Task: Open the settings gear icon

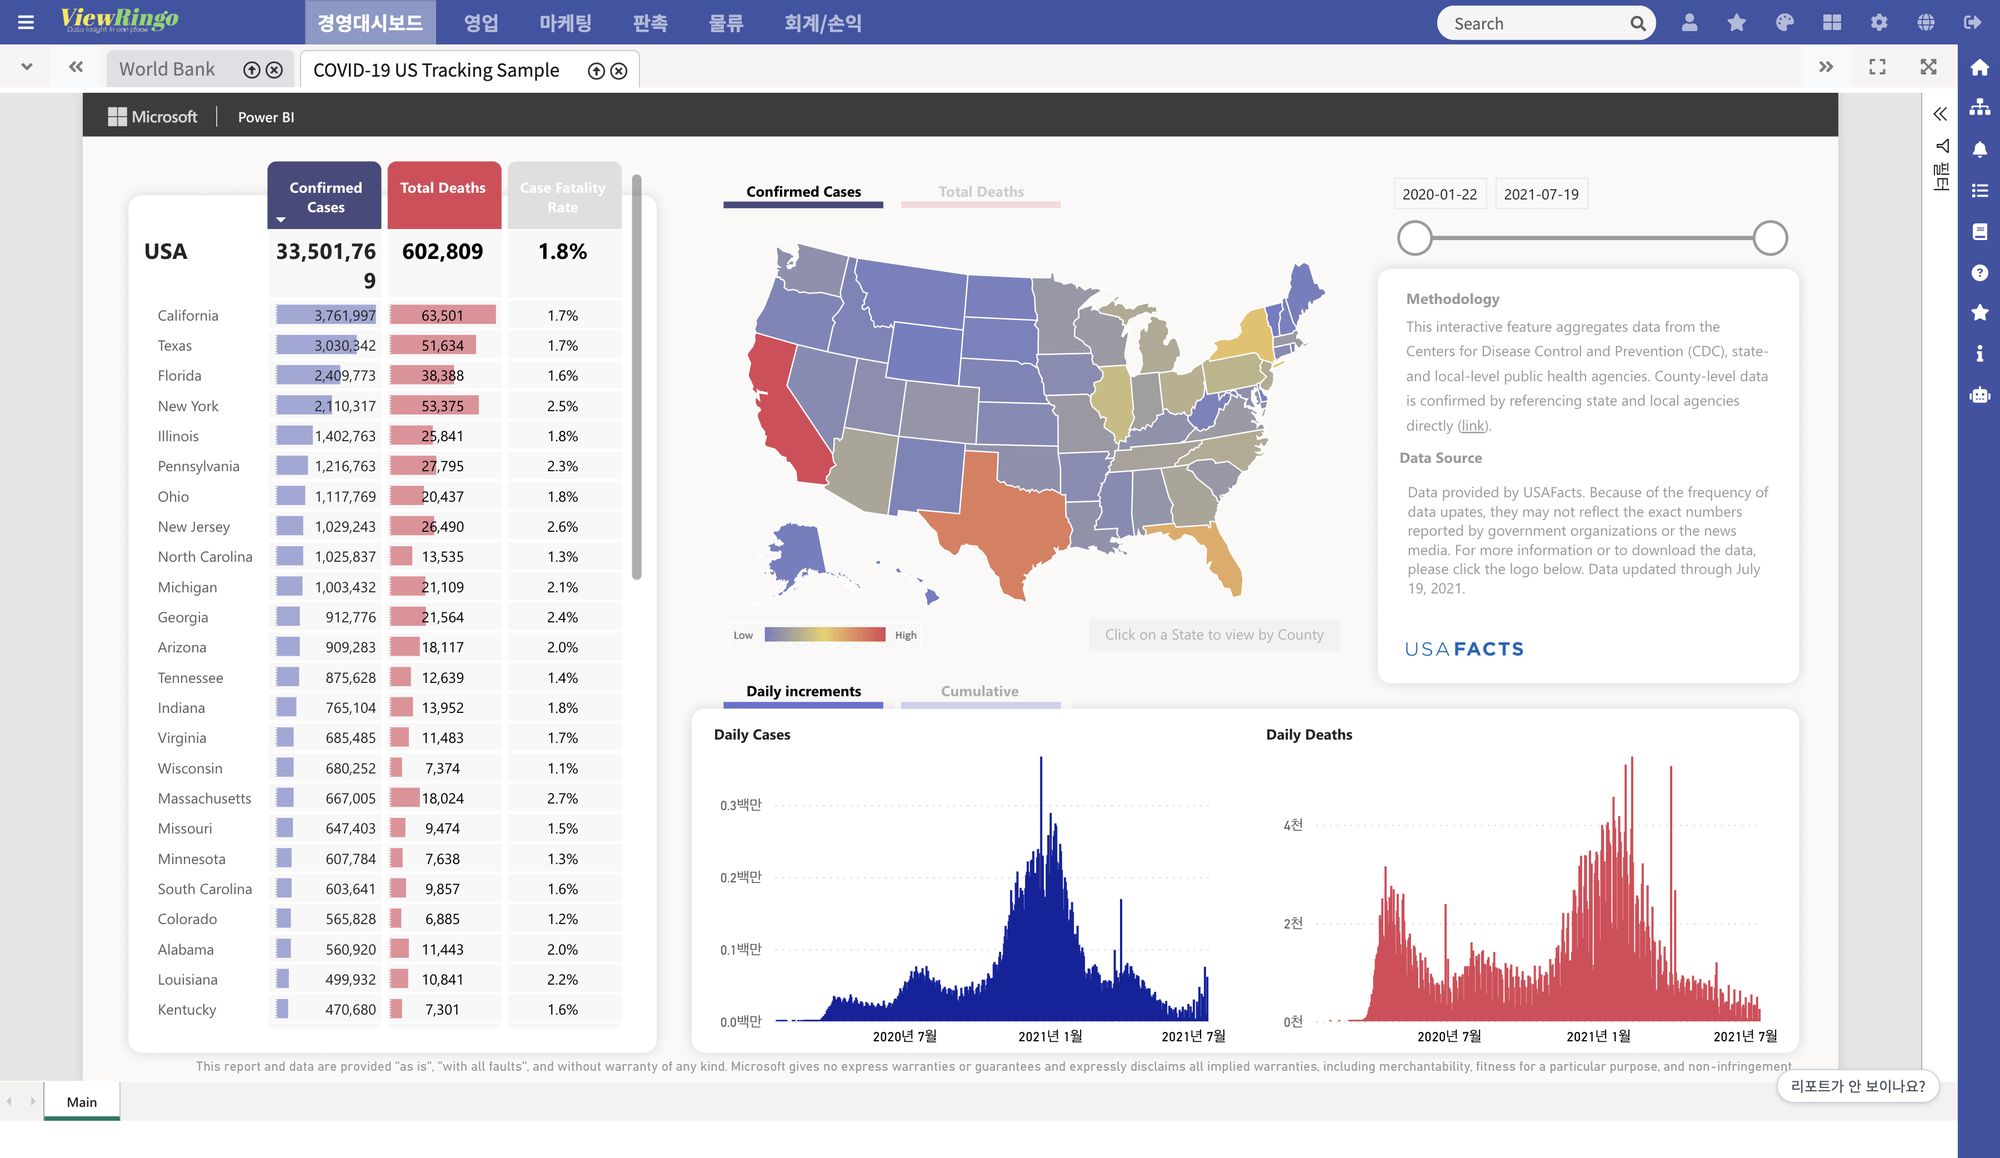Action: coord(1879,22)
